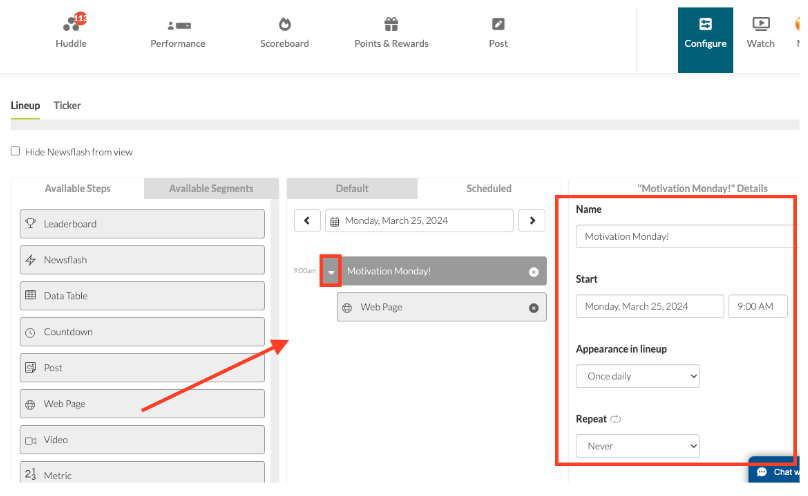This screenshot has width=808, height=496.
Task: Remove the Motivation Monday! segment
Action: click(534, 271)
